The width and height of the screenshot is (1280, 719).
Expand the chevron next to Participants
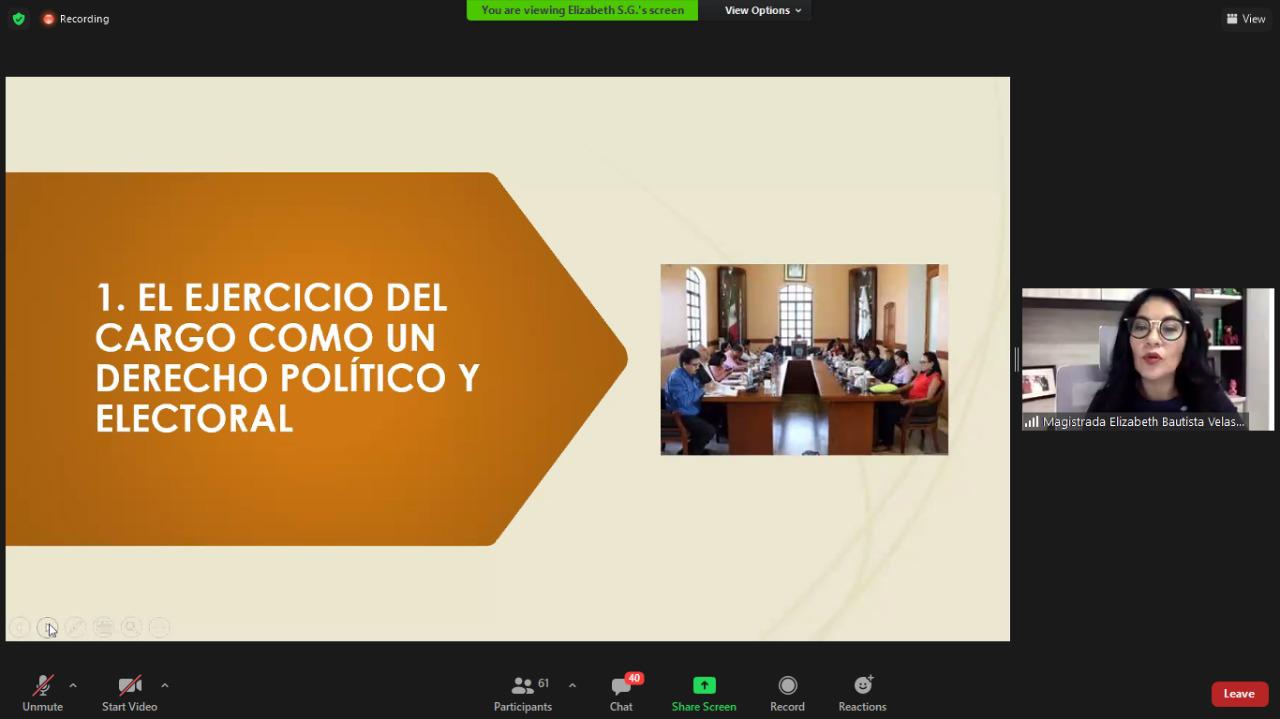[572, 685]
